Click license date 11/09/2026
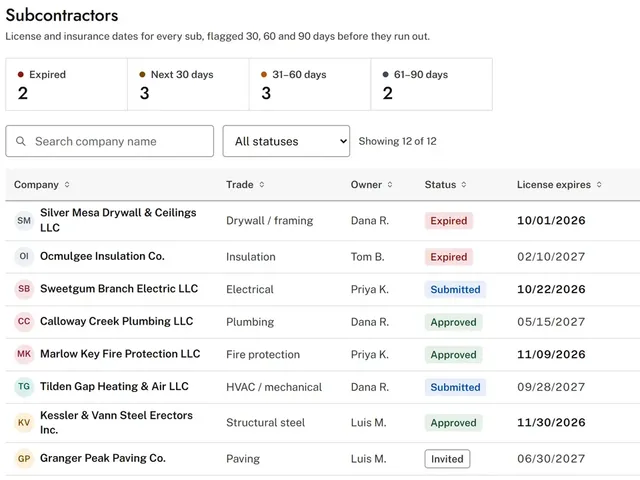 [551, 354]
